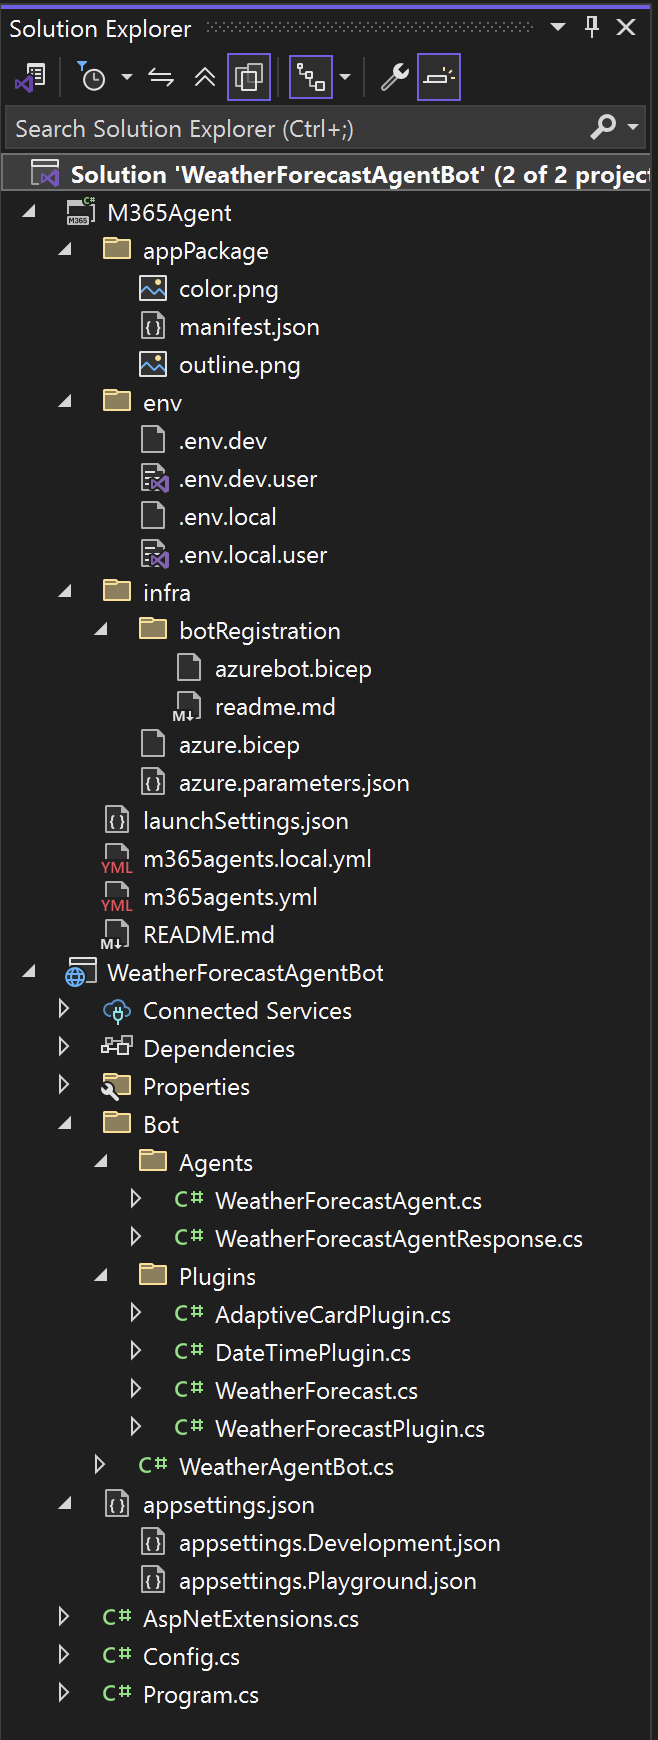The image size is (658, 1740).
Task: Toggle visibility of solution scope nodes icon
Action: (311, 77)
